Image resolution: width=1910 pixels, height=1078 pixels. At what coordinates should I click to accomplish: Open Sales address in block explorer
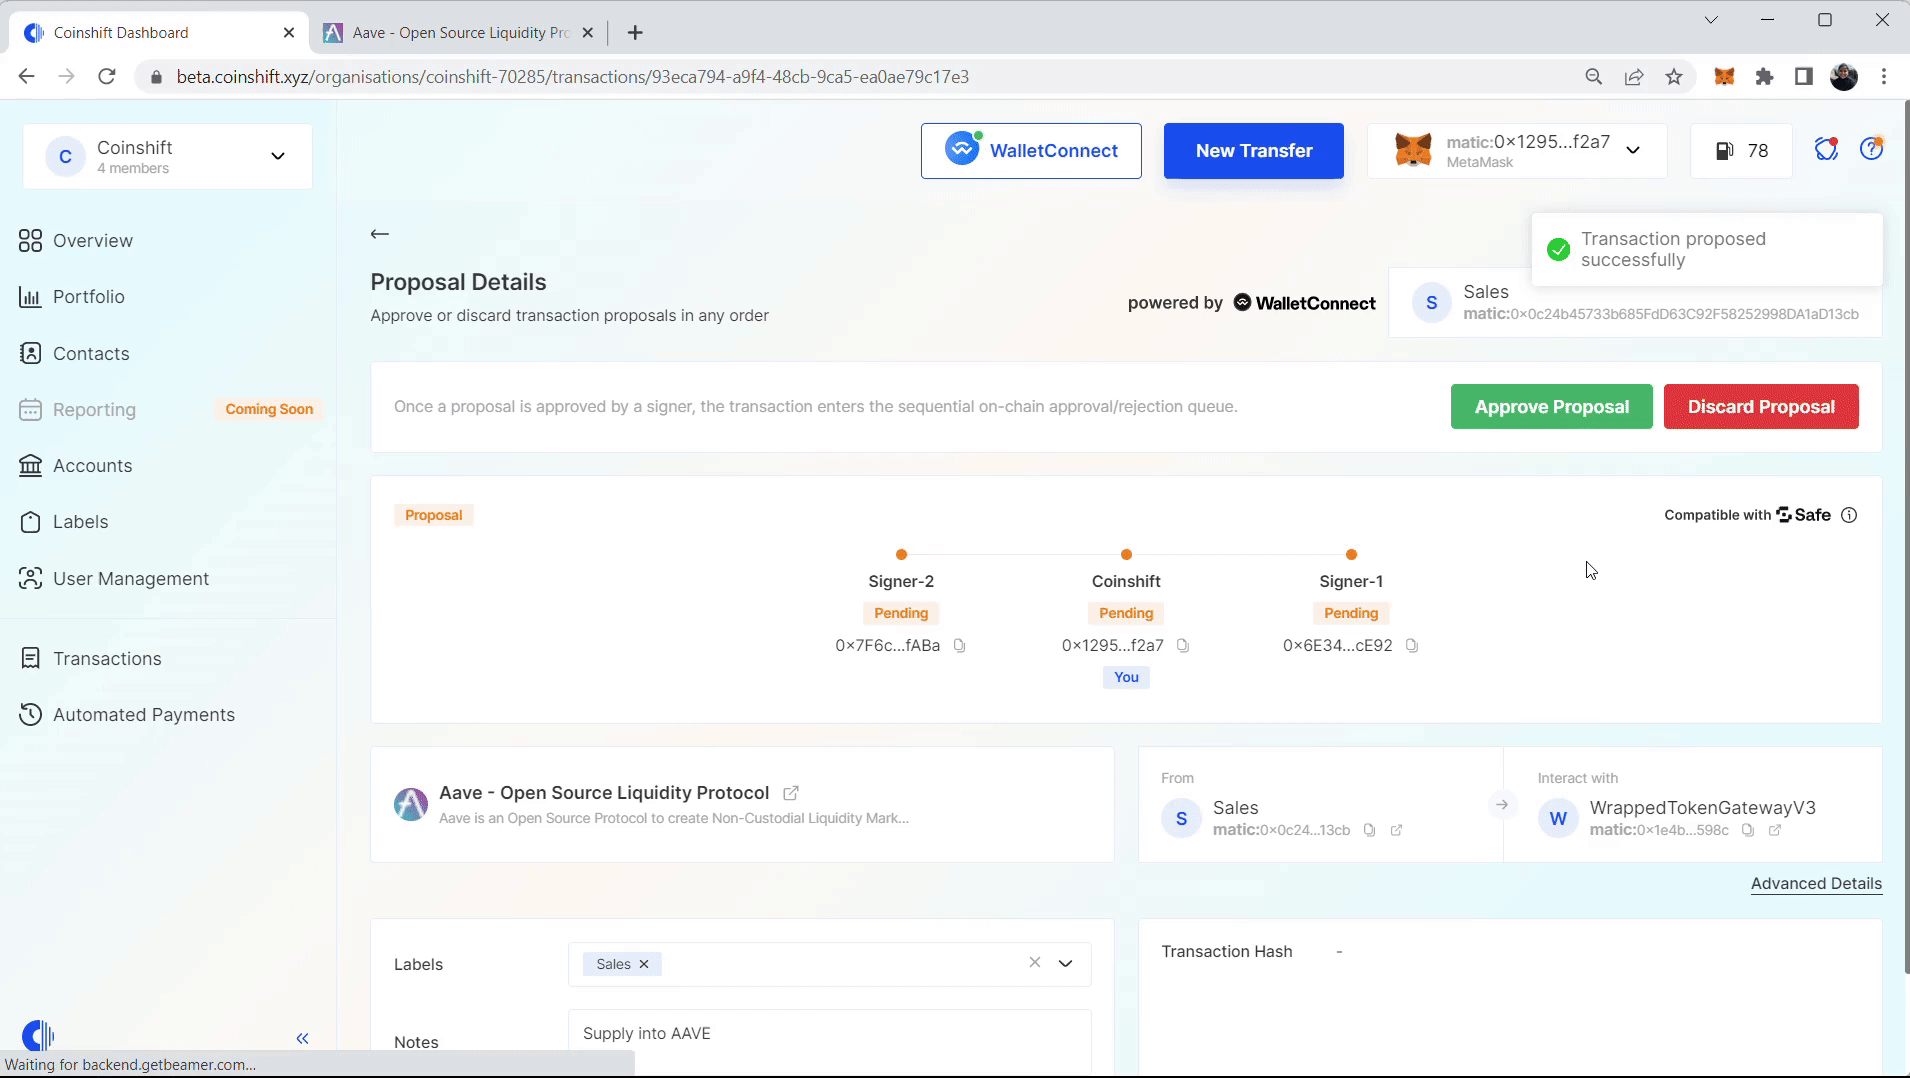pos(1397,830)
